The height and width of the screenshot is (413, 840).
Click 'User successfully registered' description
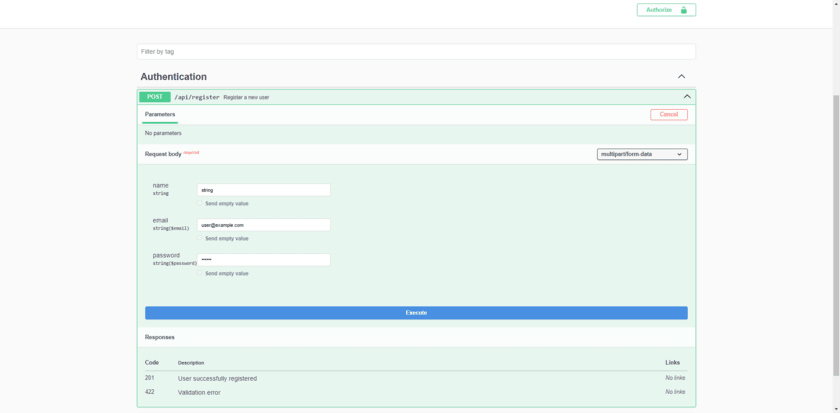pos(217,379)
